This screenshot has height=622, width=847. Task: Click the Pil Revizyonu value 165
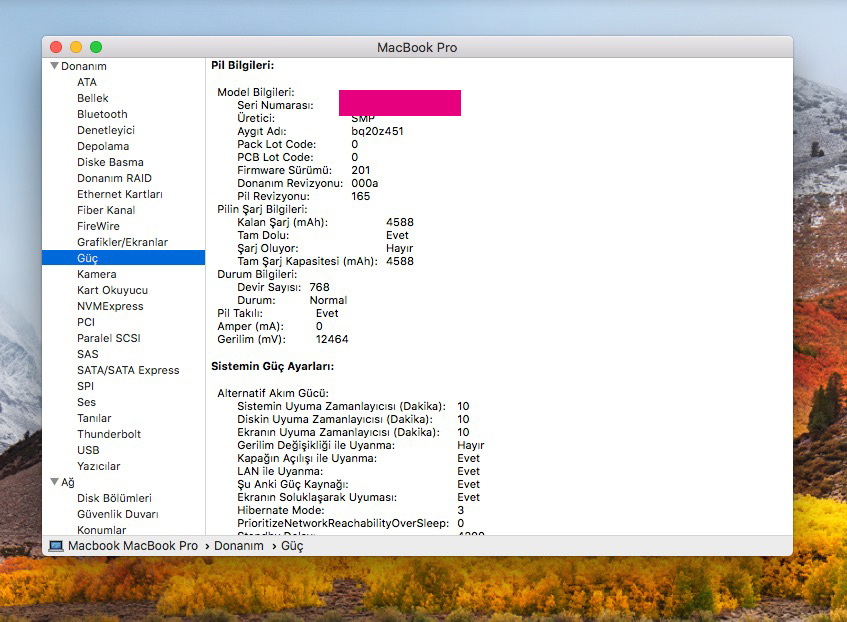[x=361, y=196]
